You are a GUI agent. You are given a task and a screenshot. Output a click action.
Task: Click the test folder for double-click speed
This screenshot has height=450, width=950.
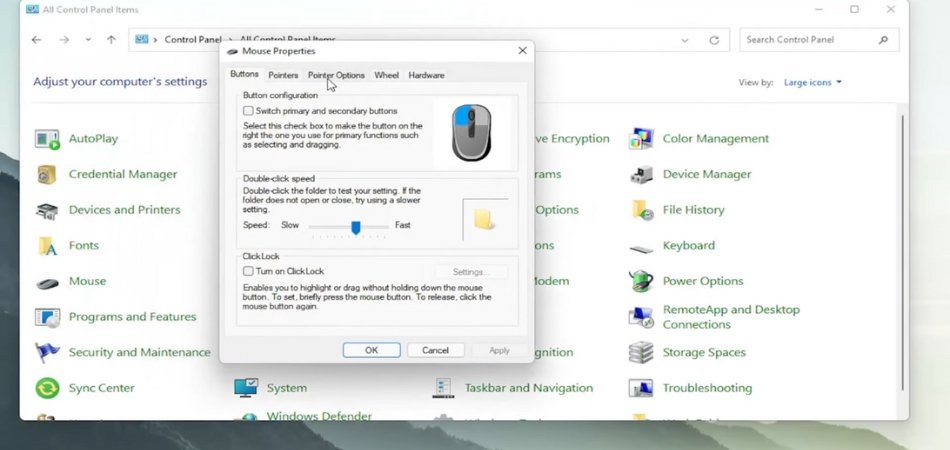[483, 219]
